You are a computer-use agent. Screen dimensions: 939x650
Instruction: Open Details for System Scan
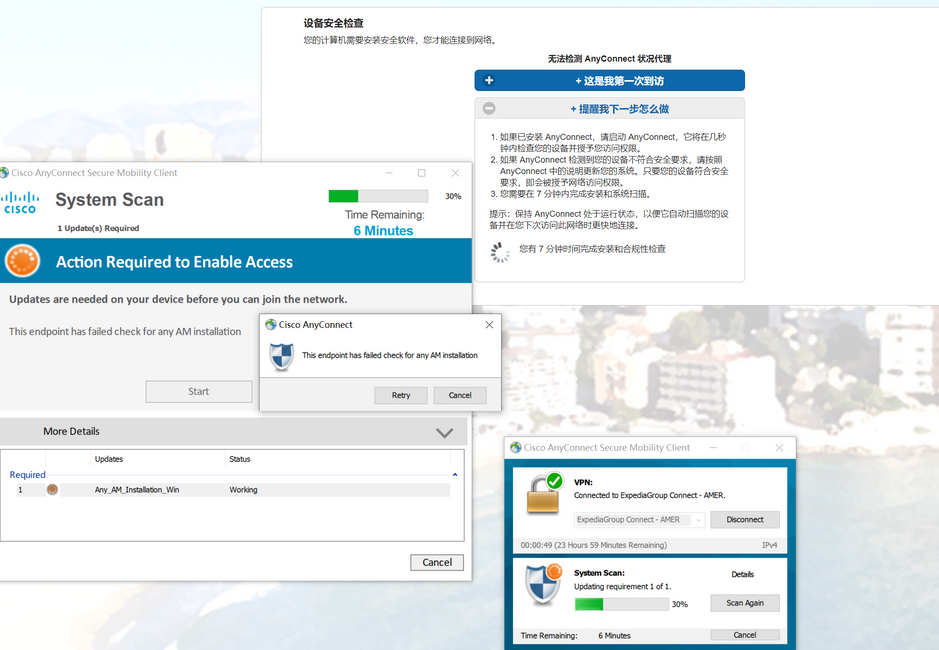[x=742, y=575]
